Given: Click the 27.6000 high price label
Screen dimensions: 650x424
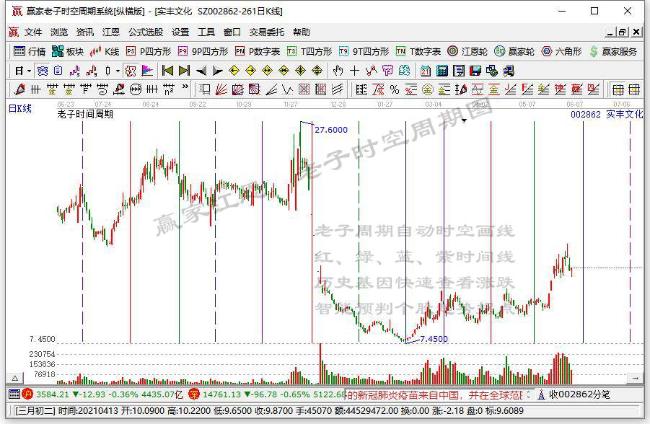Looking at the screenshot, I should pos(331,130).
